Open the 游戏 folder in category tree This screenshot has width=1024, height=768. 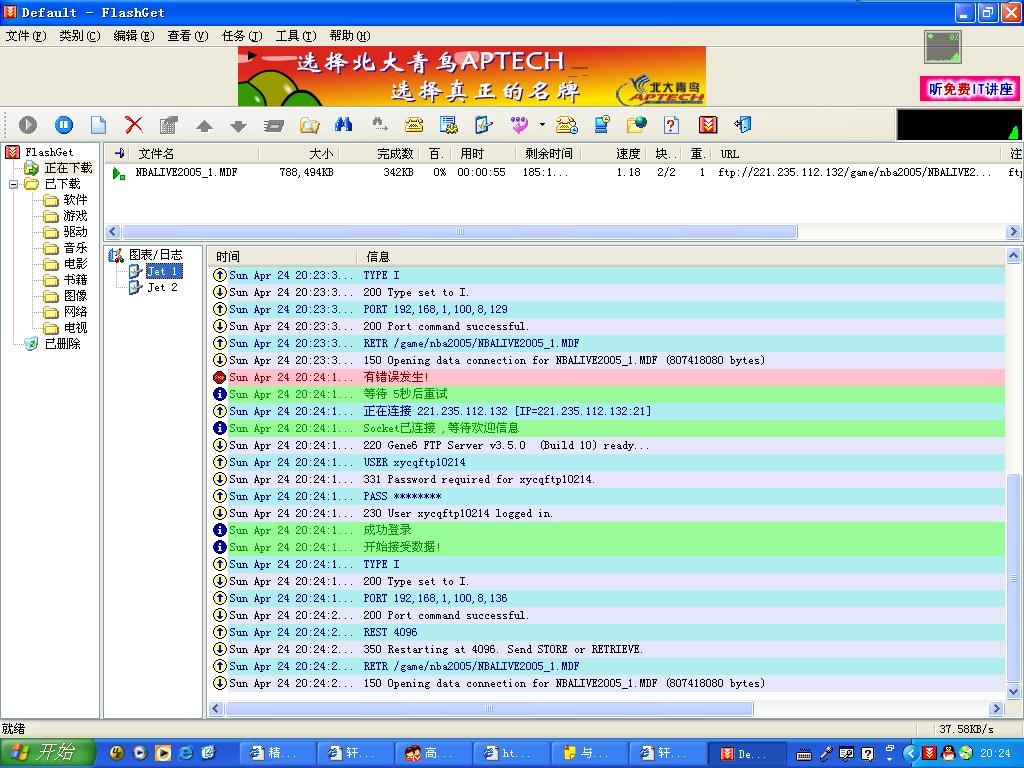75,216
